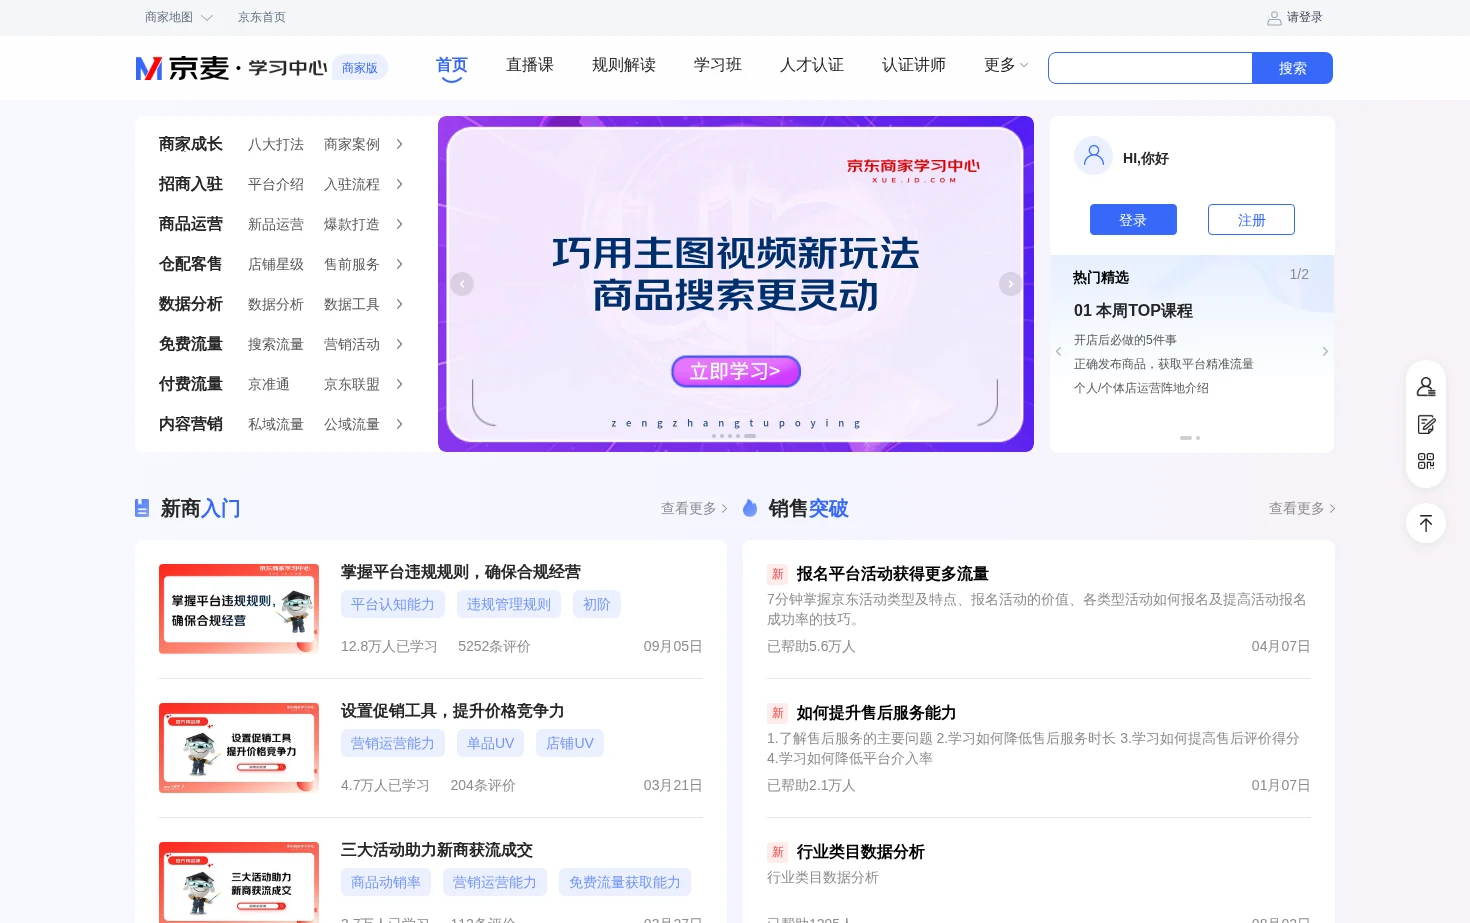Open the 人才认证 tab
1470x923 pixels.
click(812, 65)
